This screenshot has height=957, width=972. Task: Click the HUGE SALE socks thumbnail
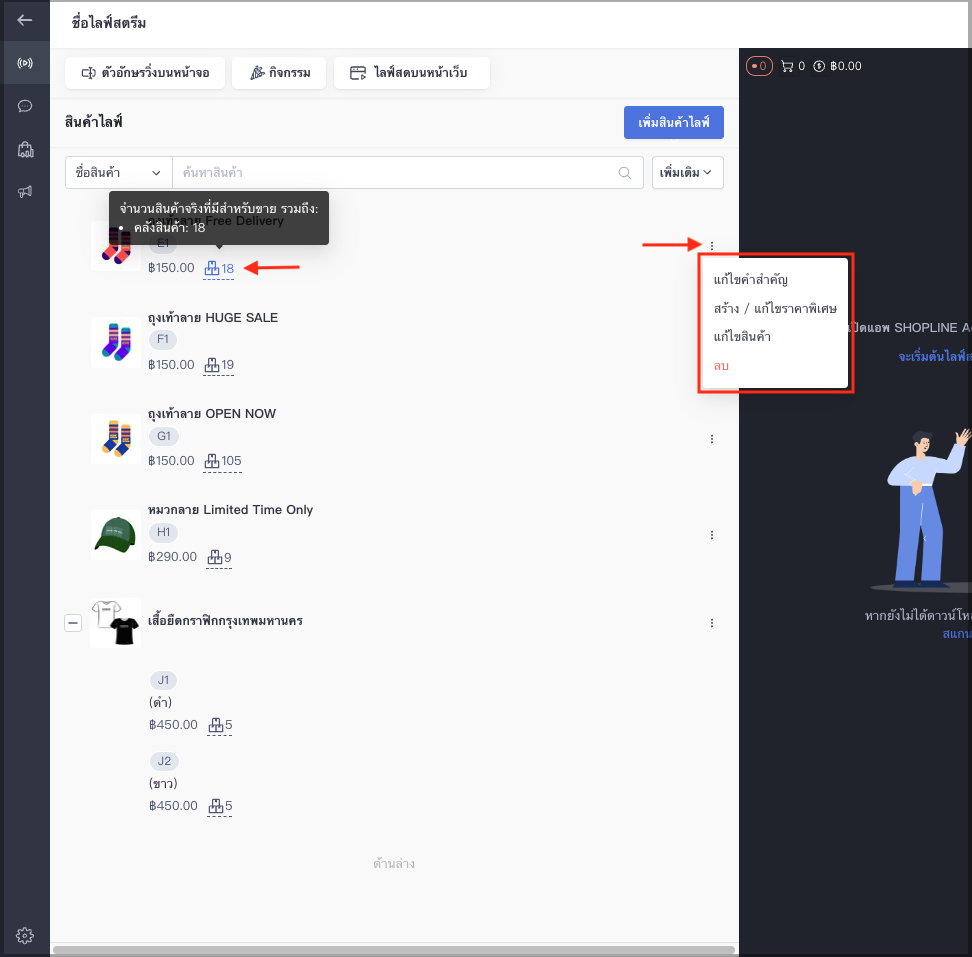pyautogui.click(x=116, y=342)
